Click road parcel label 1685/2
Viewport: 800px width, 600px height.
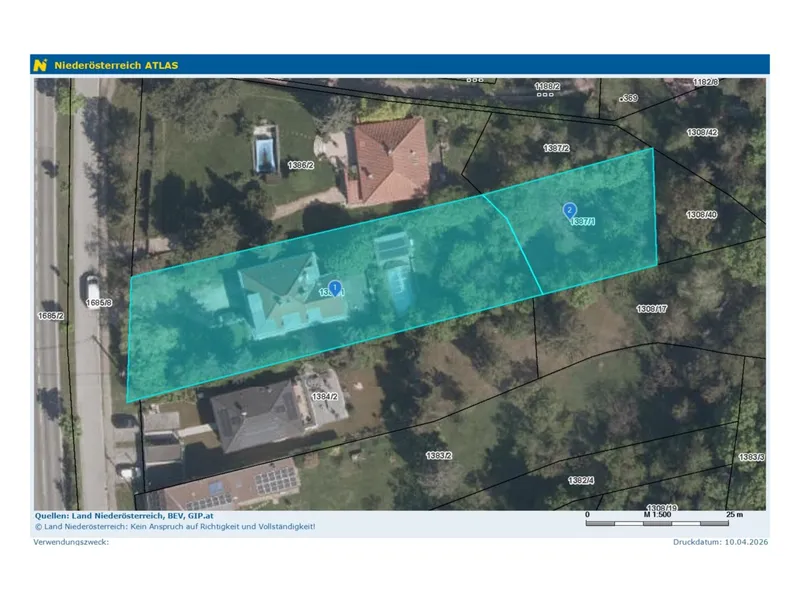51,316
